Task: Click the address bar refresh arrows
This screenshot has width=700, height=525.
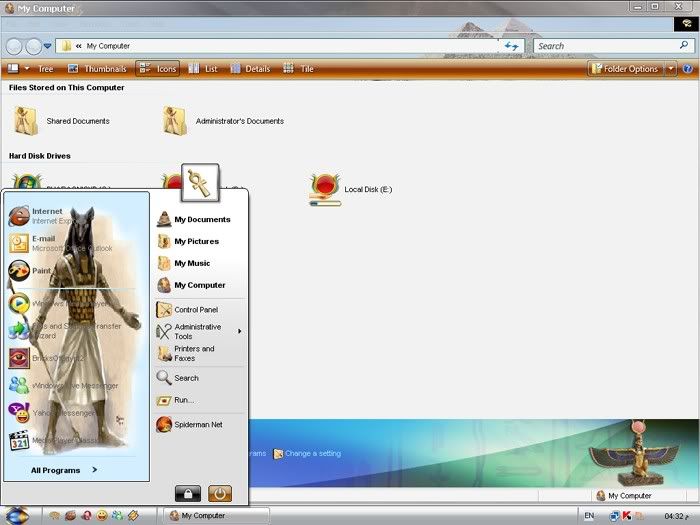Action: click(x=512, y=46)
